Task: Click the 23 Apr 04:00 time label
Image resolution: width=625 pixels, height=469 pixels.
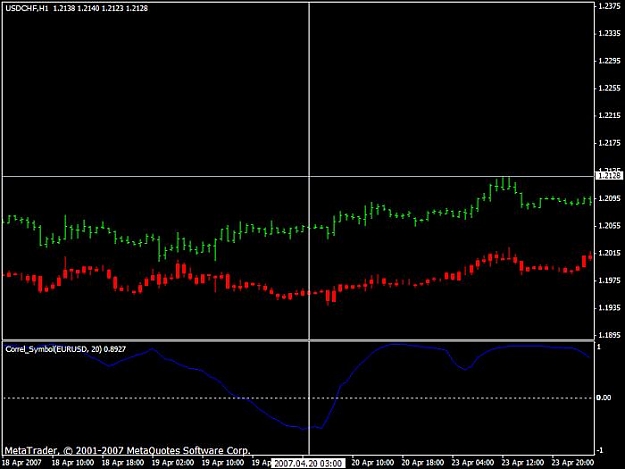Action: [x=473, y=463]
